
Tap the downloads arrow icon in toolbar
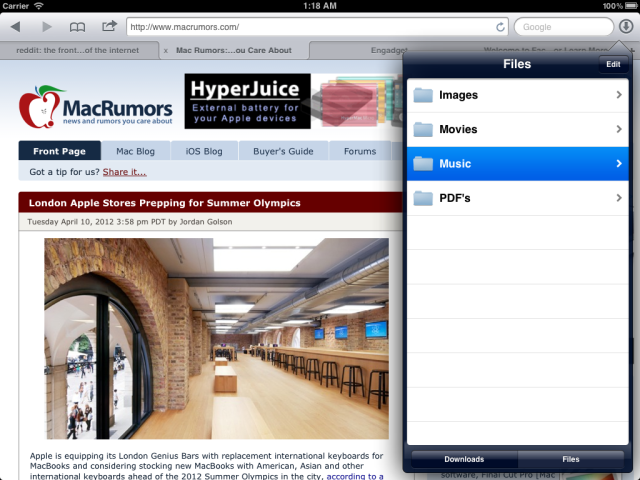pos(626,27)
